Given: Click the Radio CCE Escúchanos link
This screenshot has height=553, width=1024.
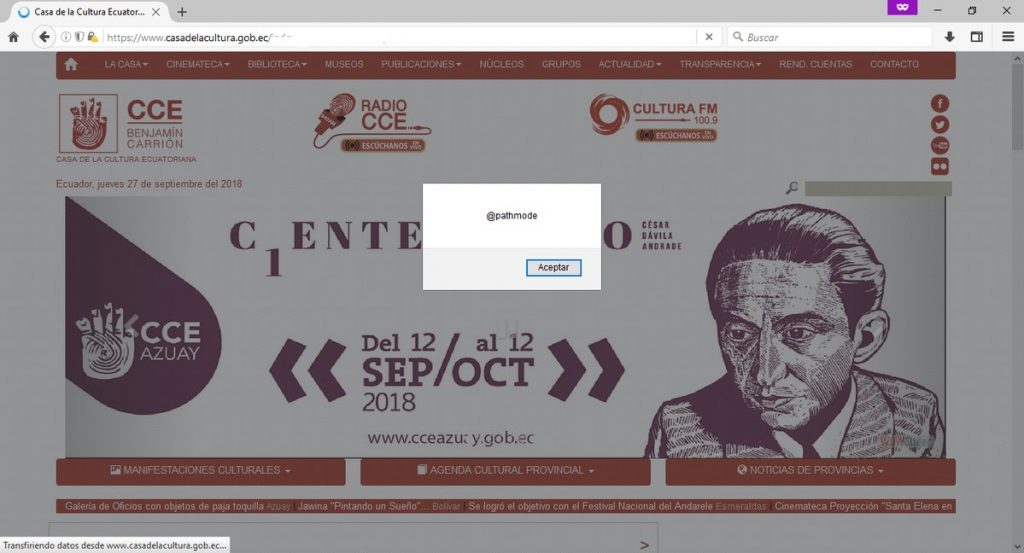Looking at the screenshot, I should pyautogui.click(x=383, y=146).
